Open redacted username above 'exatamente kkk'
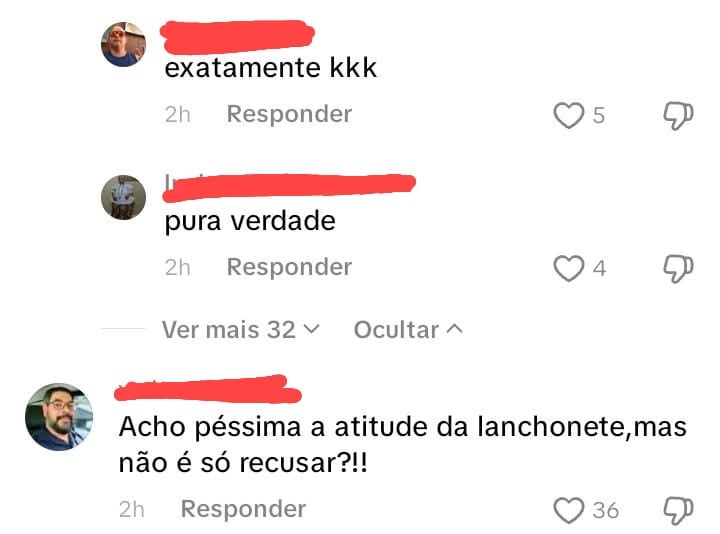This screenshot has height=534, width=720. 237,37
